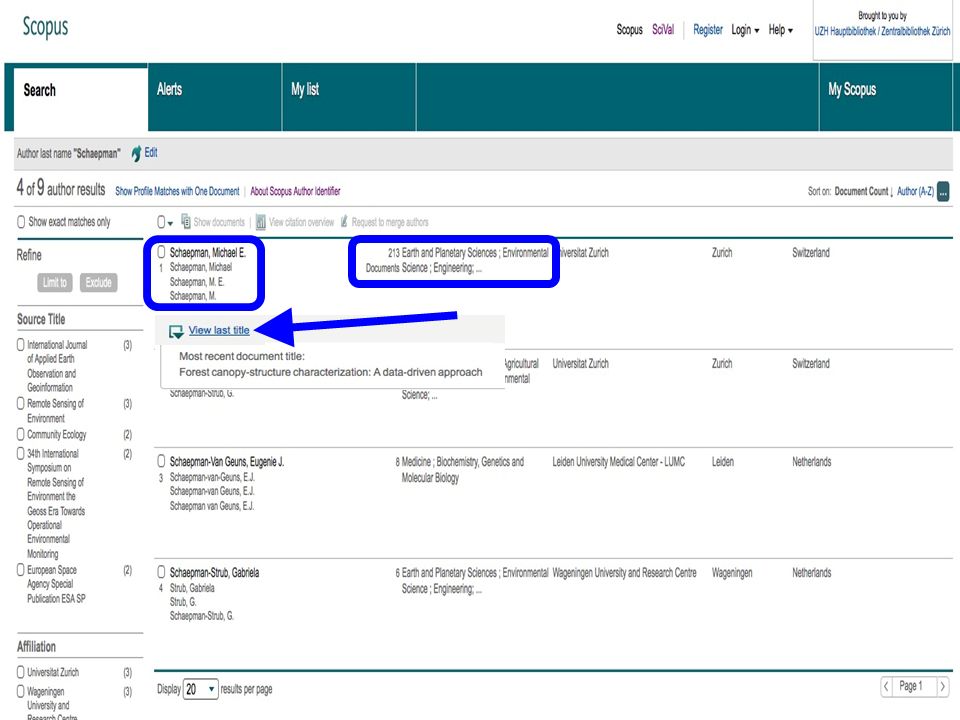Image resolution: width=960 pixels, height=720 pixels.
Task: Check European Space Agency Special Publication filter
Action: tap(21, 569)
